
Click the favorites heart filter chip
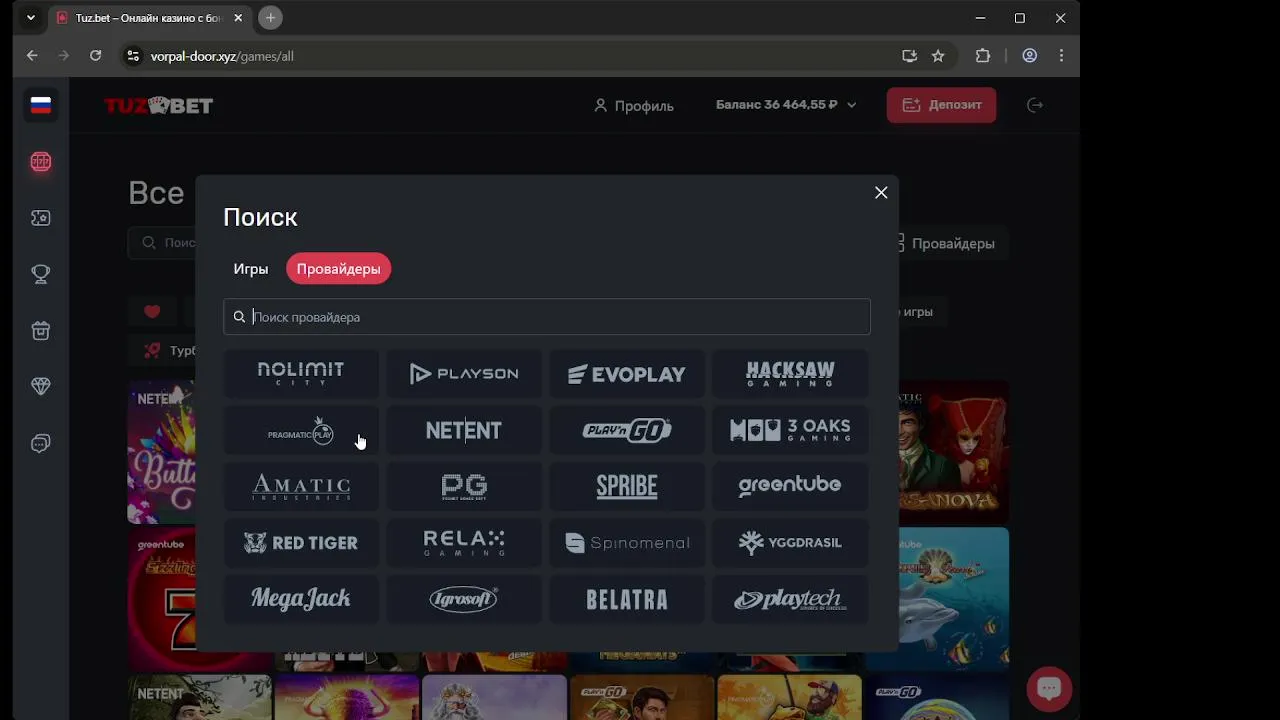pos(152,312)
